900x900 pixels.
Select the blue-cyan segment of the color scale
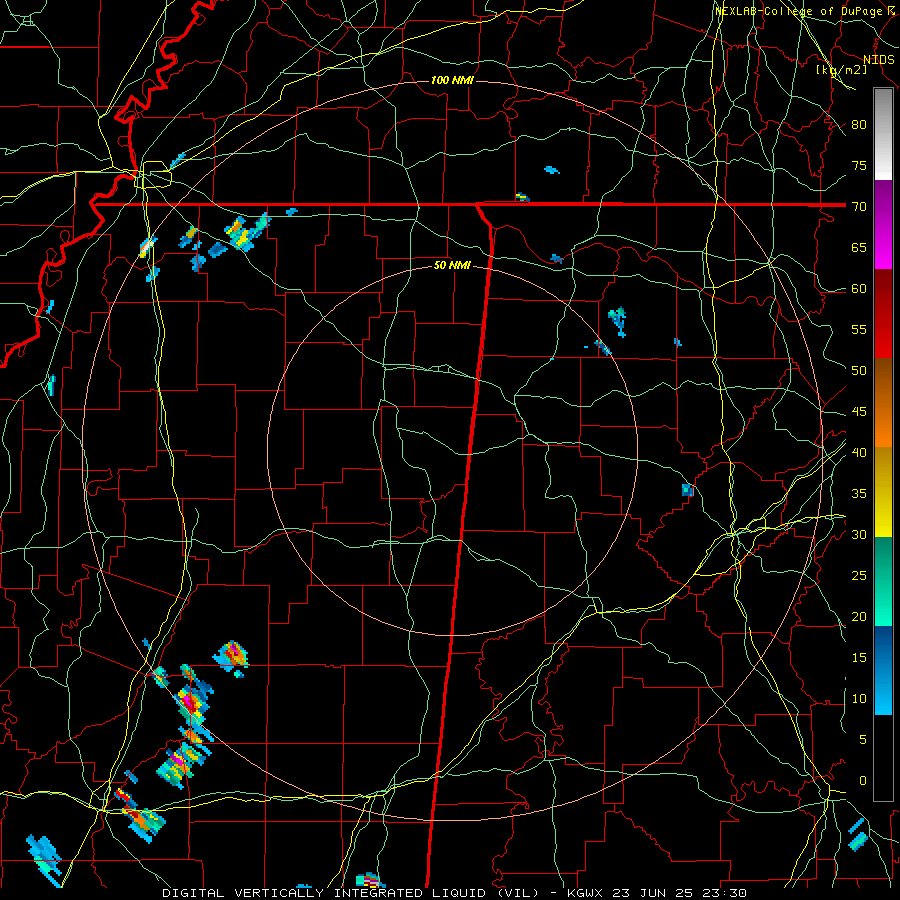coord(883,670)
